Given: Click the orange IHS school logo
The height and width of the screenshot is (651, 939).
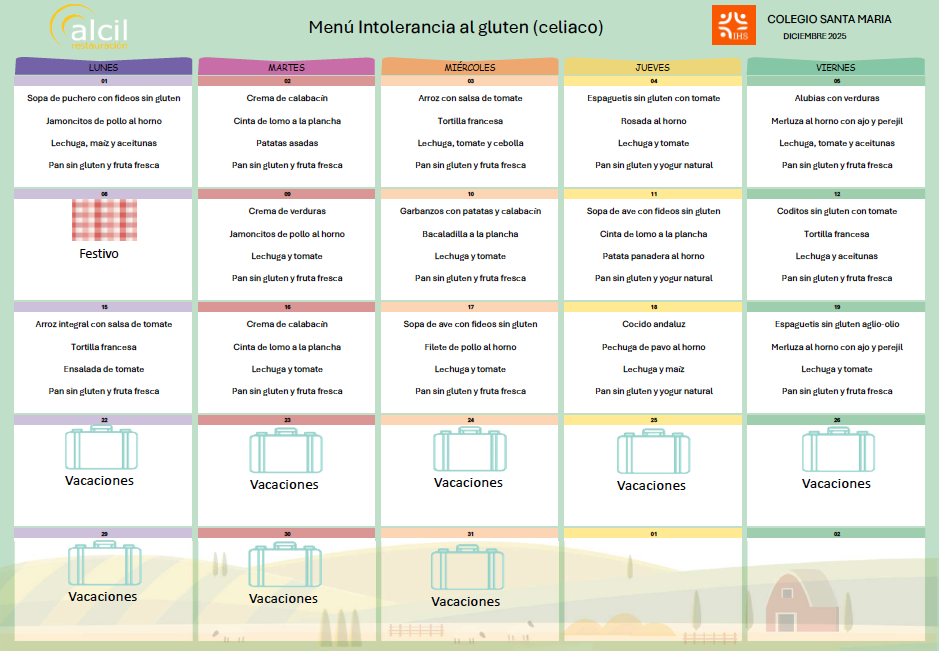Looking at the screenshot, I should pyautogui.click(x=733, y=25).
